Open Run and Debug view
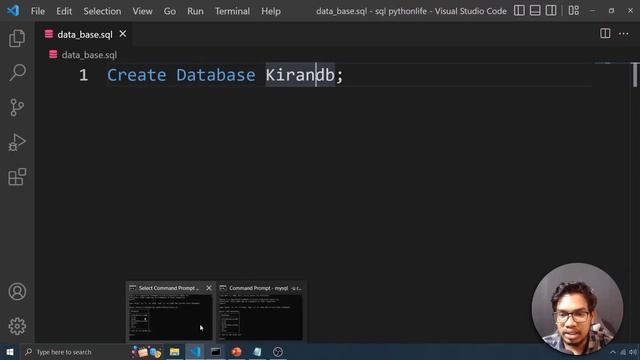The image size is (640, 360). point(17,142)
